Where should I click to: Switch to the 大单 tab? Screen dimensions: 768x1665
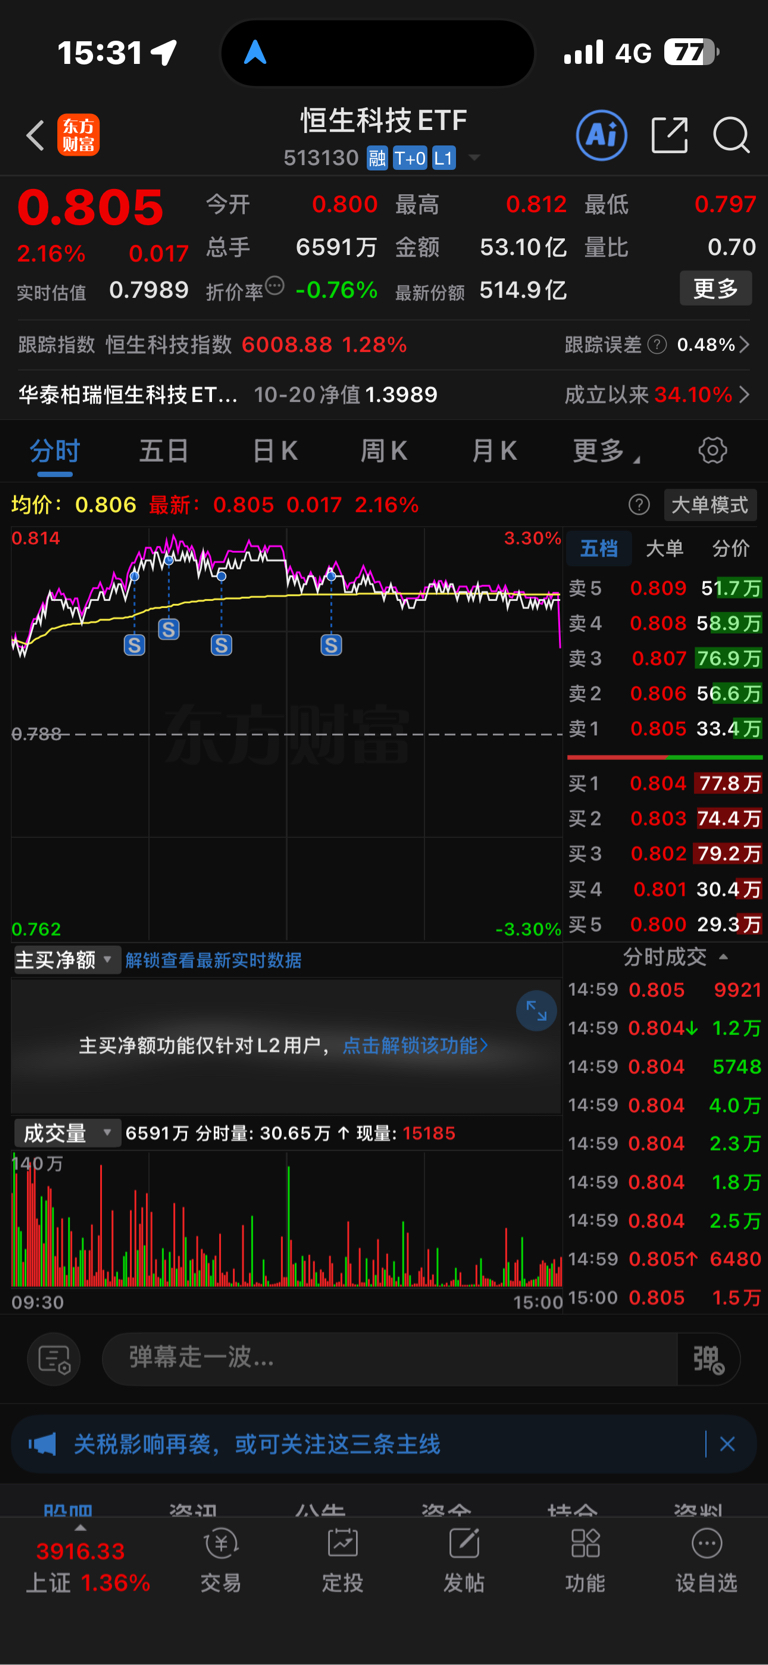point(664,548)
